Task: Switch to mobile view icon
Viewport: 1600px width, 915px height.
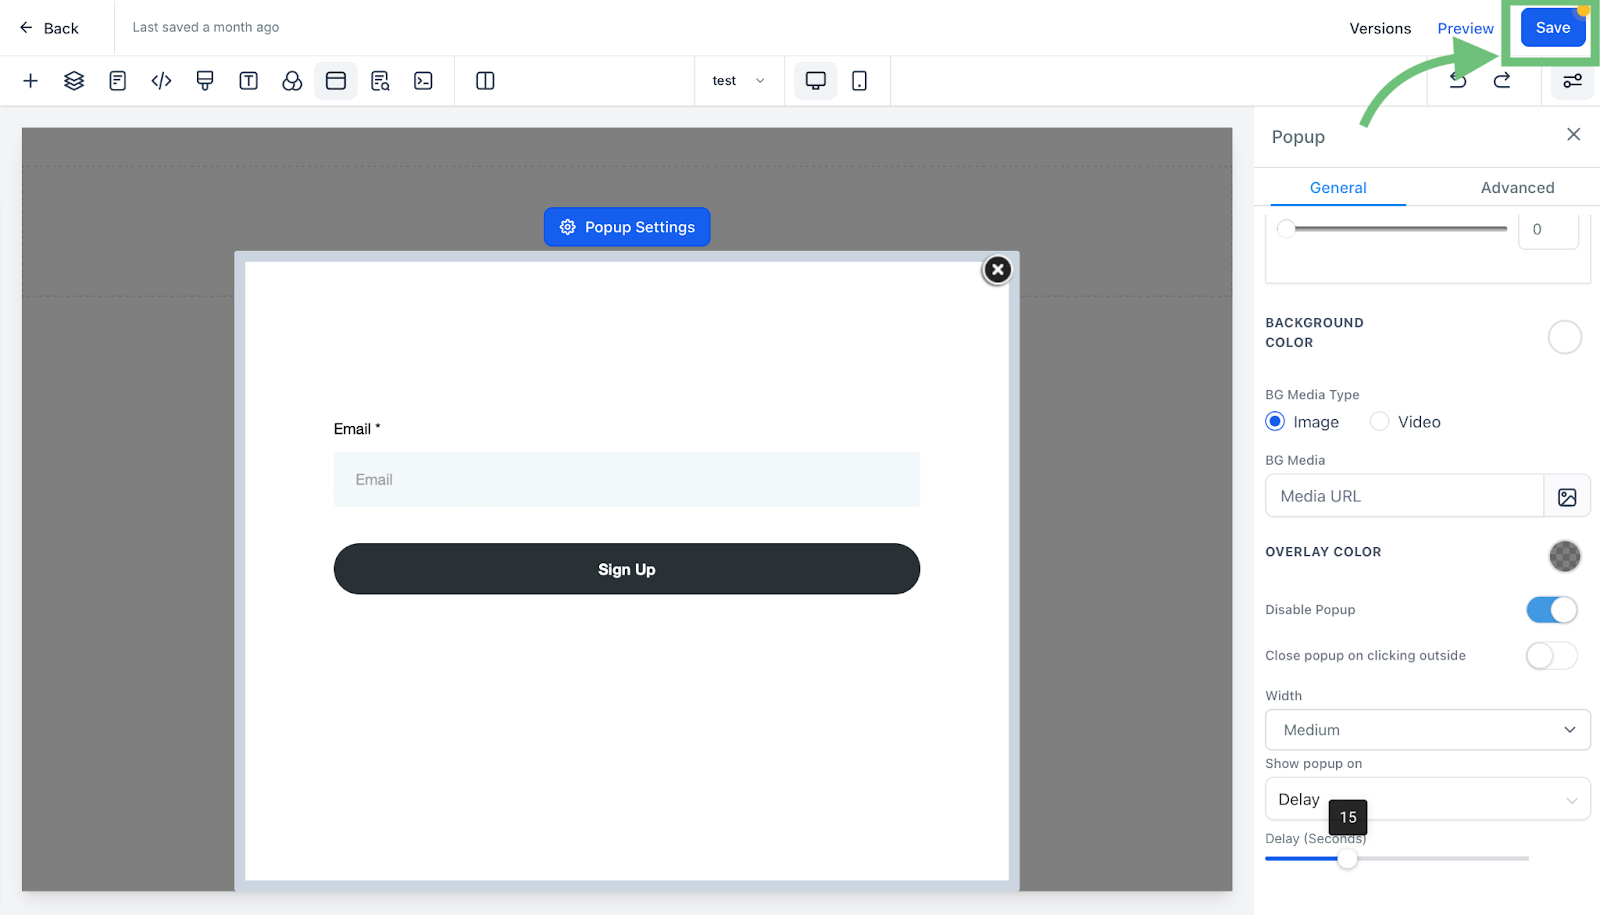Action: 859,81
